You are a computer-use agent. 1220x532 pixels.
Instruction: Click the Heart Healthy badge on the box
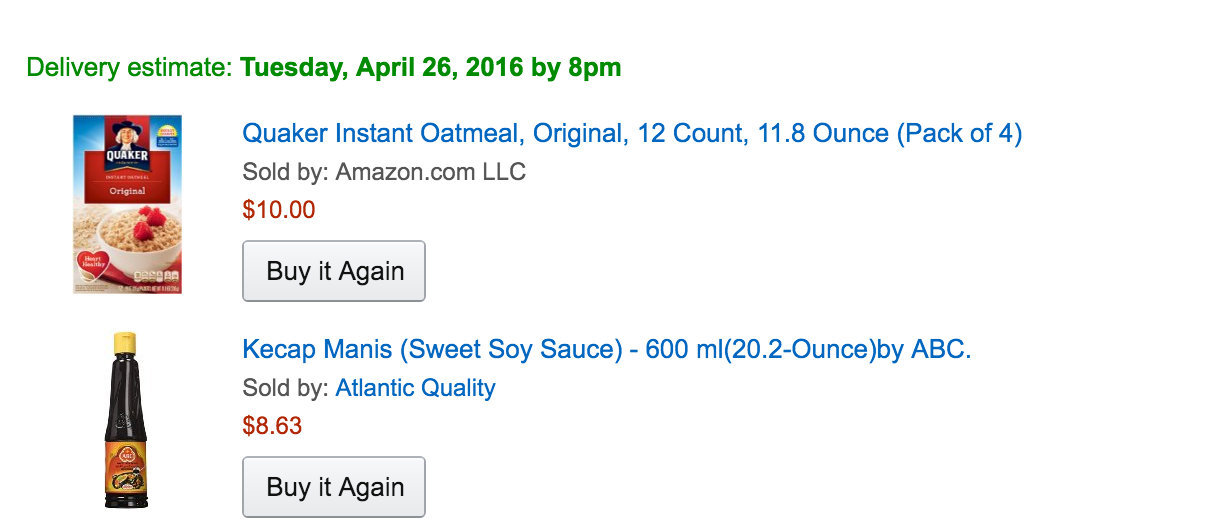[x=92, y=265]
